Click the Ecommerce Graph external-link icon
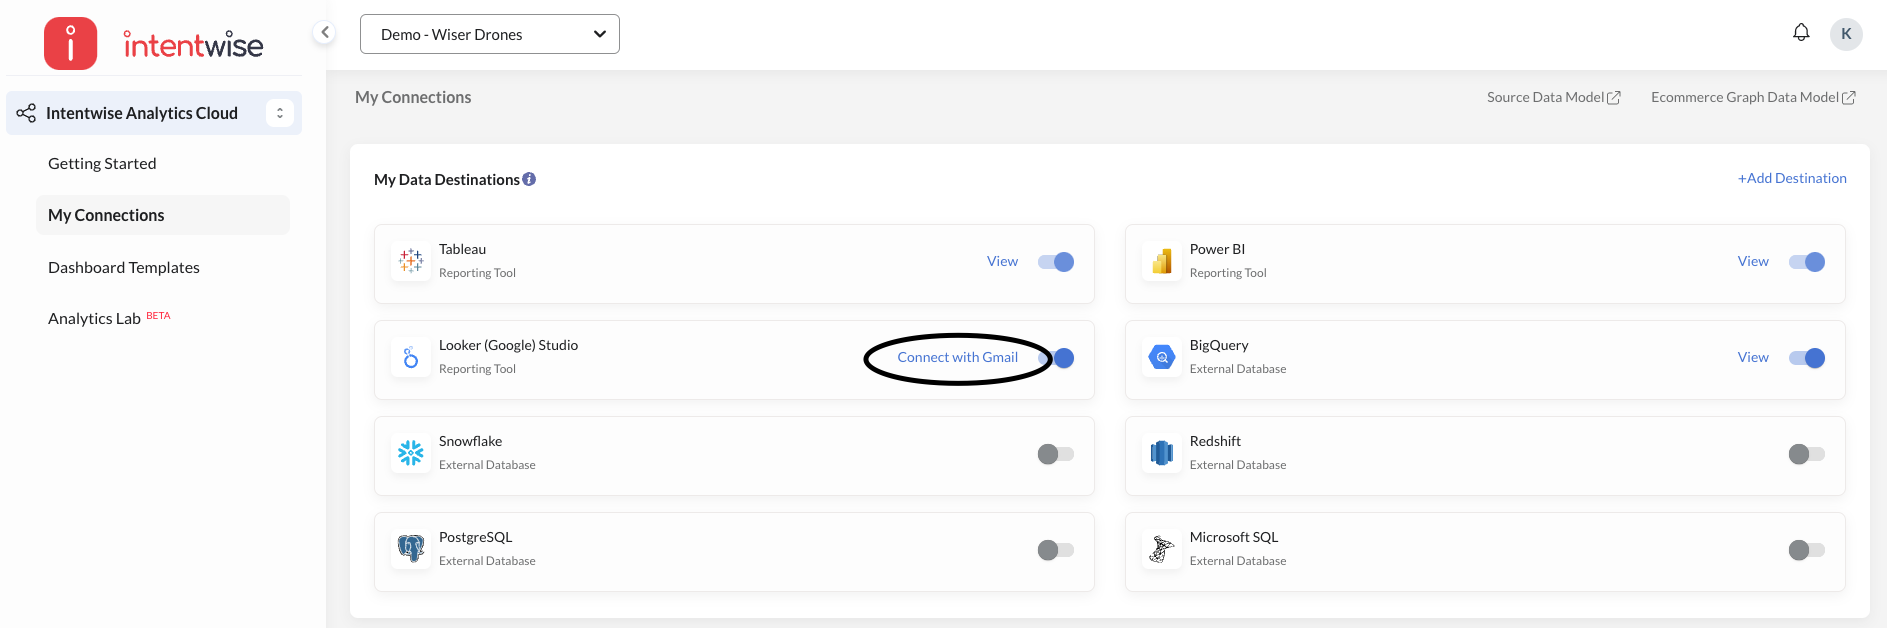The image size is (1887, 628). pyautogui.click(x=1848, y=98)
